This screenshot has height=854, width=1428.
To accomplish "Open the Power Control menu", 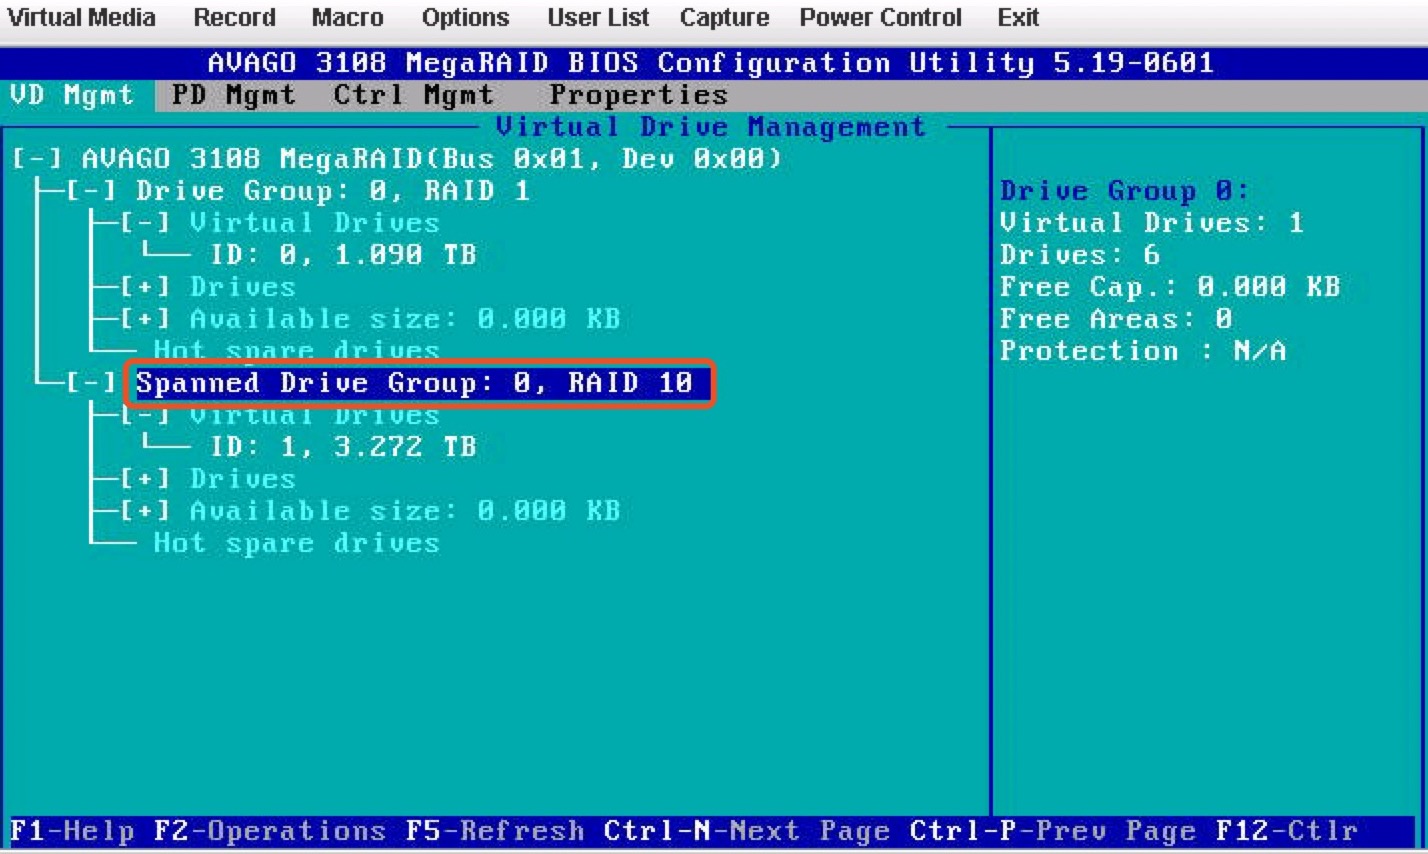I will (x=880, y=18).
